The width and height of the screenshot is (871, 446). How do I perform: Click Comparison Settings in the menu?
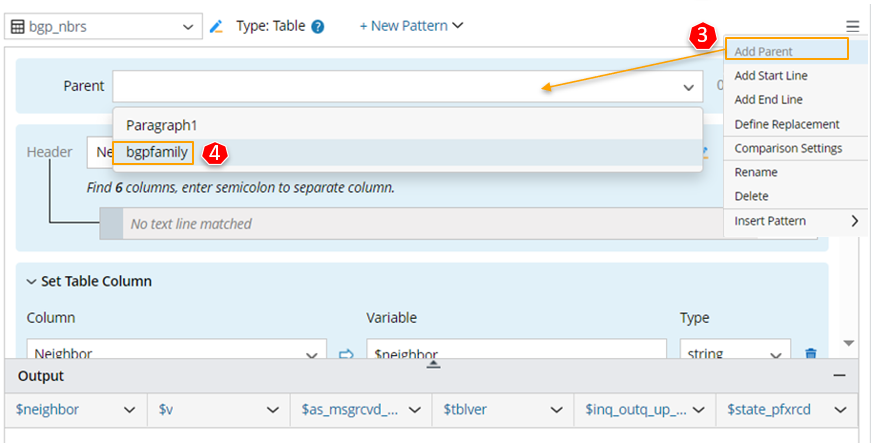(x=788, y=148)
